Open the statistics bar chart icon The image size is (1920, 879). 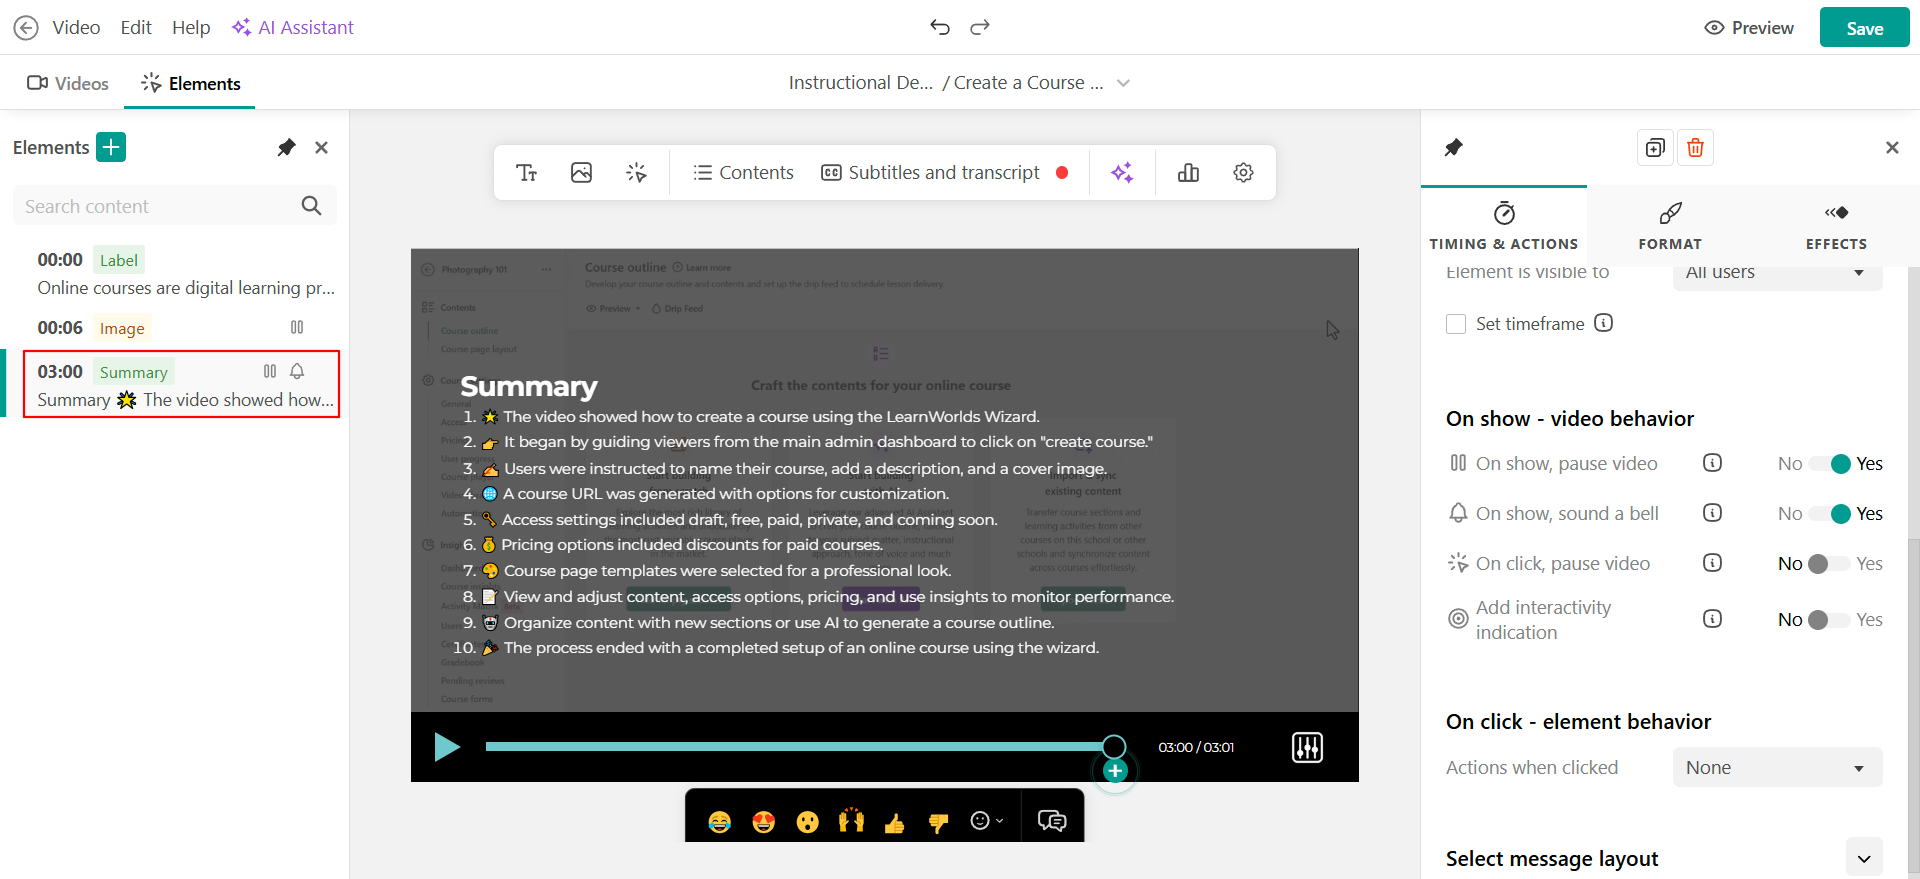[1188, 173]
